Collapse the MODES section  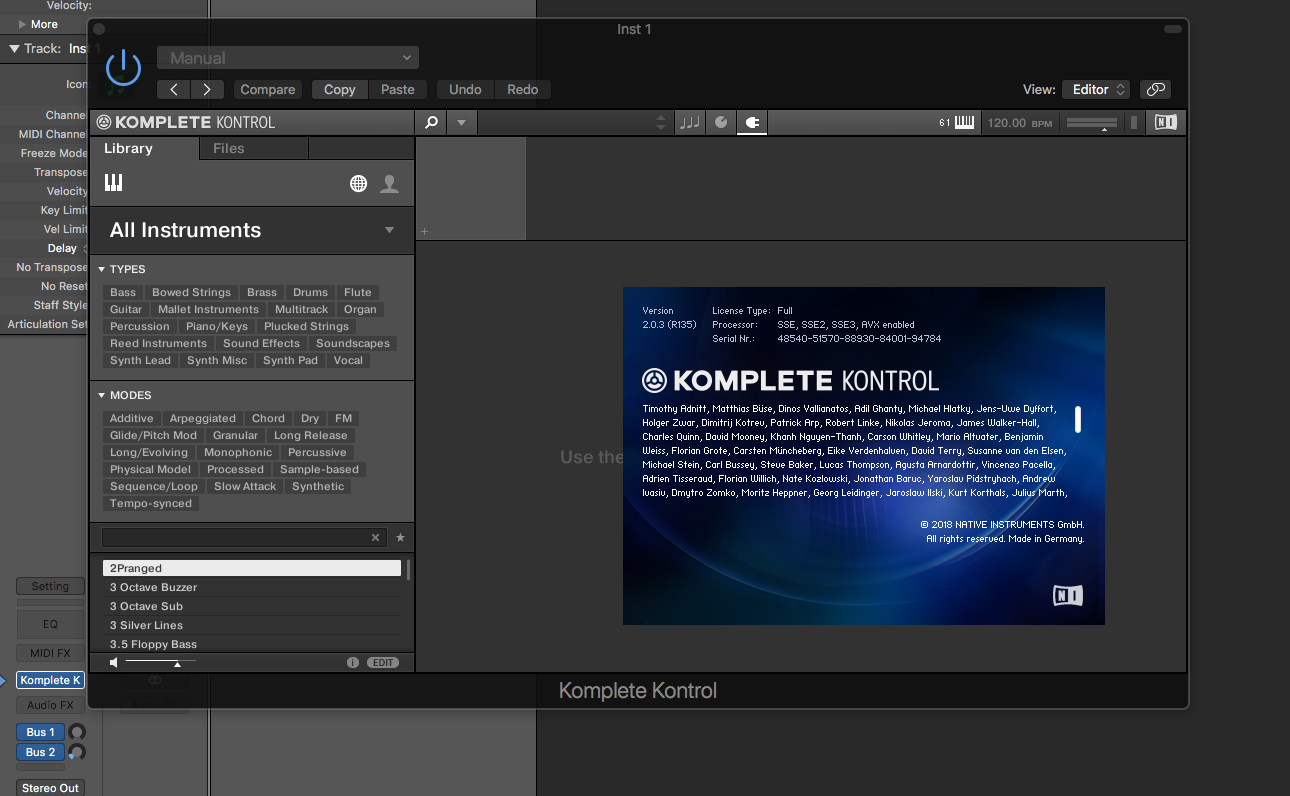(102, 395)
